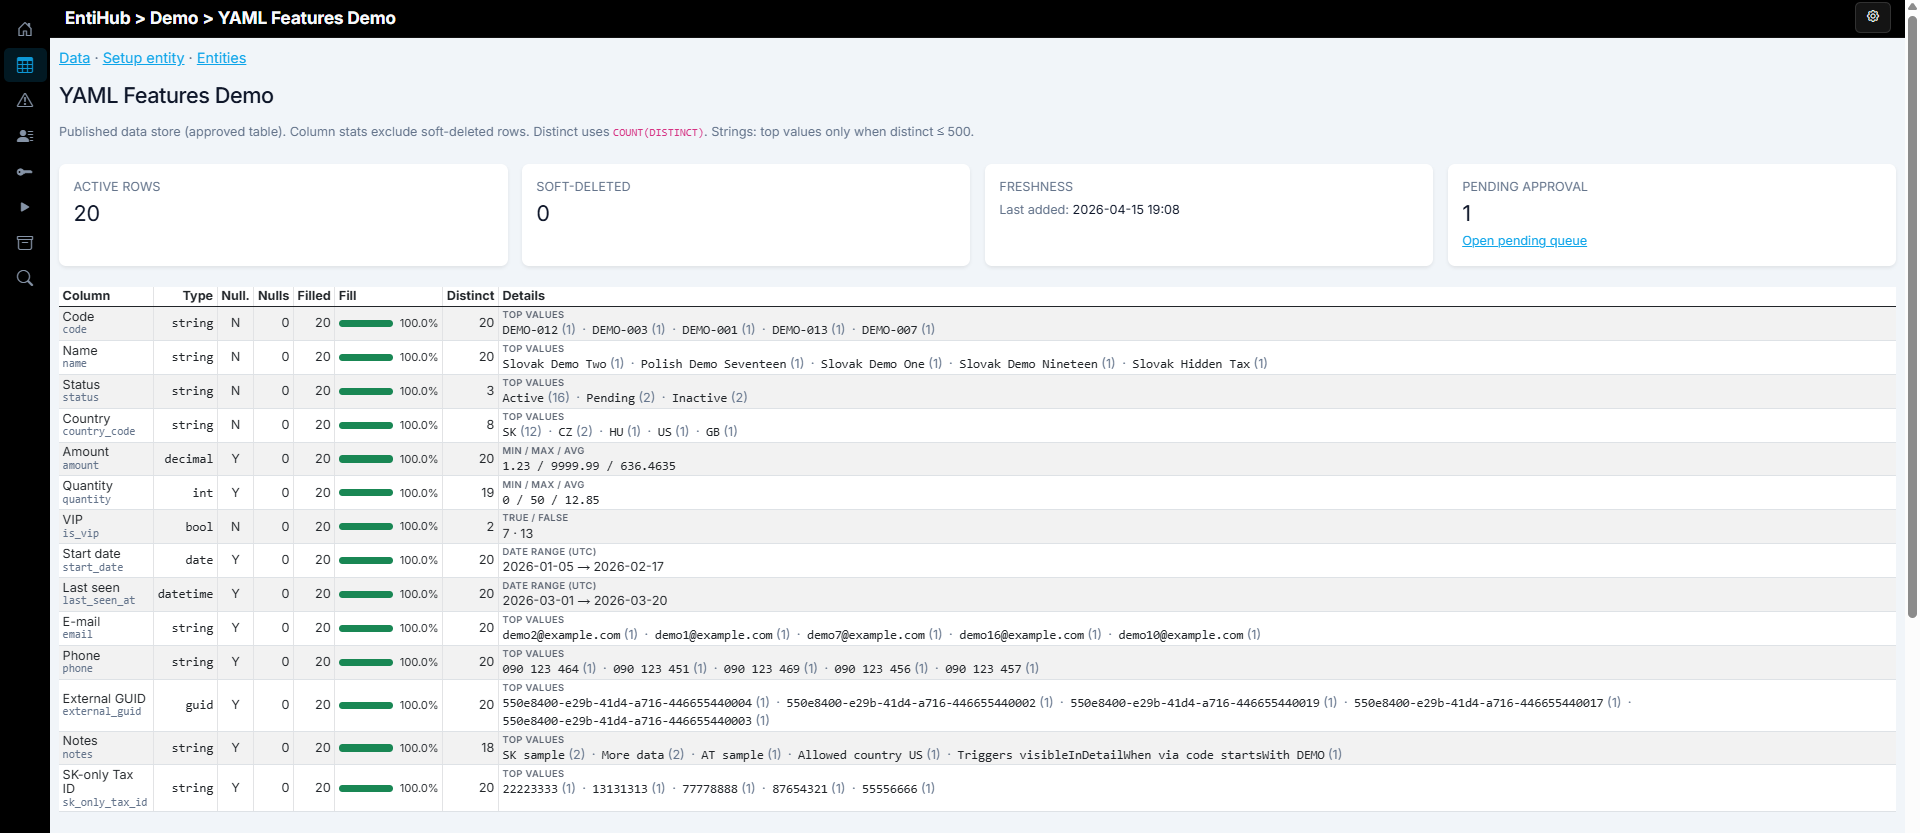
Task: Select the Phone column name cell
Action: (106, 662)
